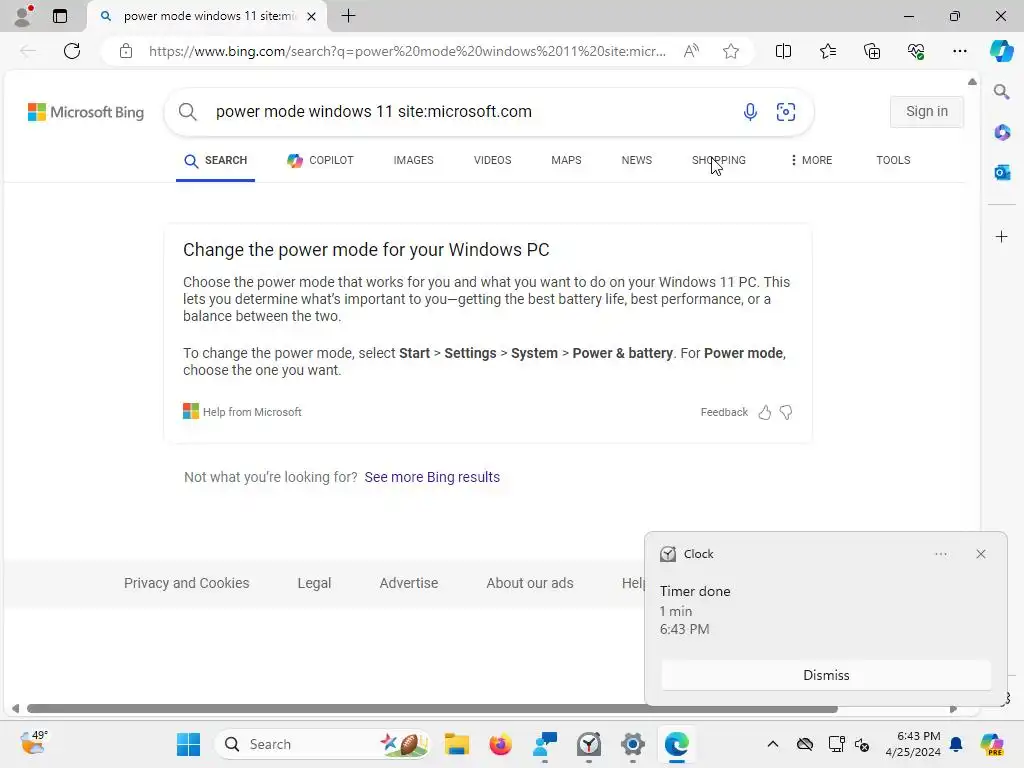Switch to the COPILOT tab

pyautogui.click(x=320, y=161)
